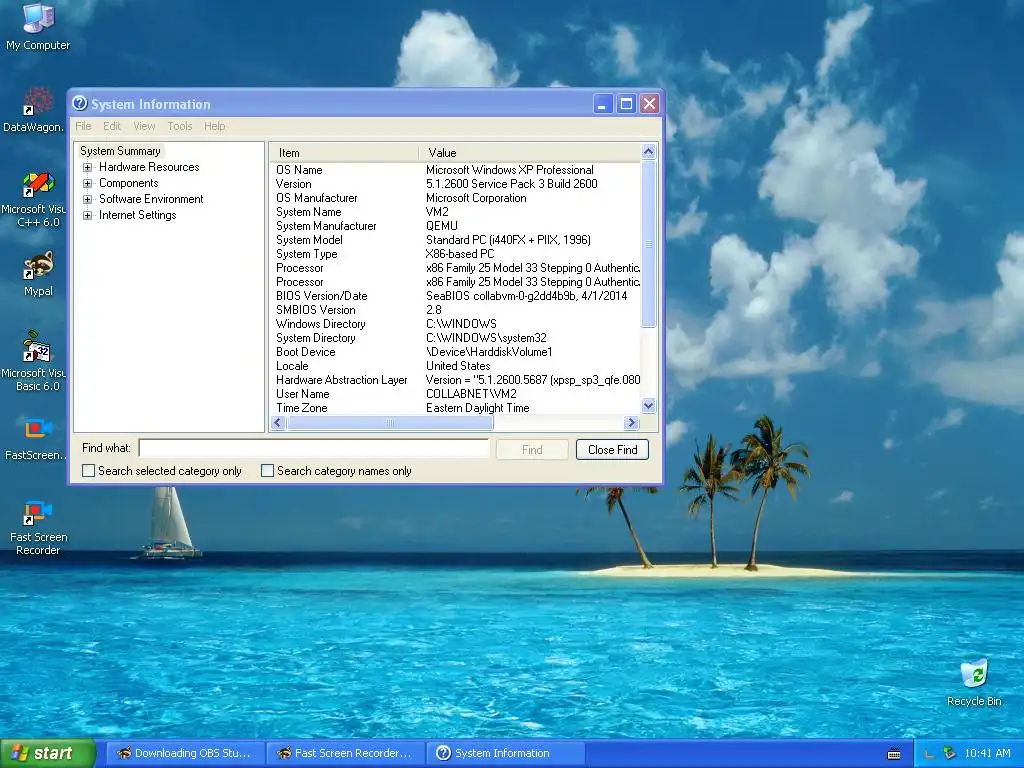Click the Value column header
The width and height of the screenshot is (1024, 768).
[529, 153]
